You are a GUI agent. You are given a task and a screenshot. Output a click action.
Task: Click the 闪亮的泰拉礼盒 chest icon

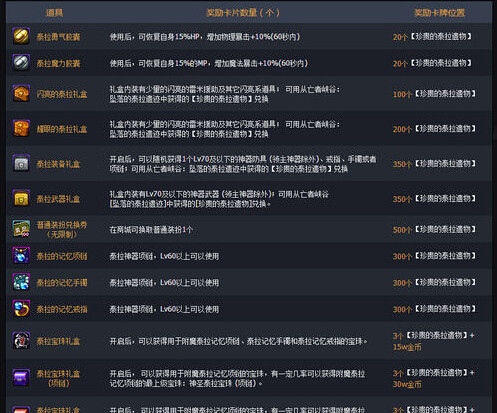click(x=21, y=94)
